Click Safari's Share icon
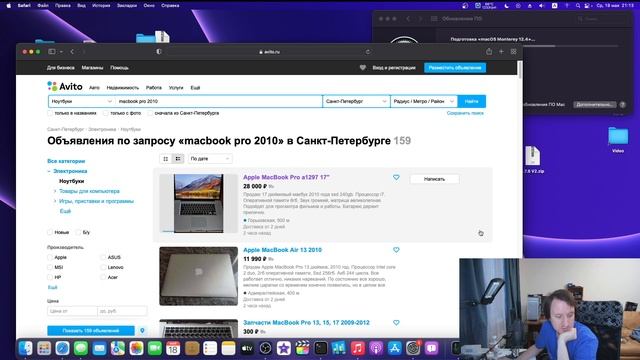This screenshot has height=360, width=640. point(489,51)
